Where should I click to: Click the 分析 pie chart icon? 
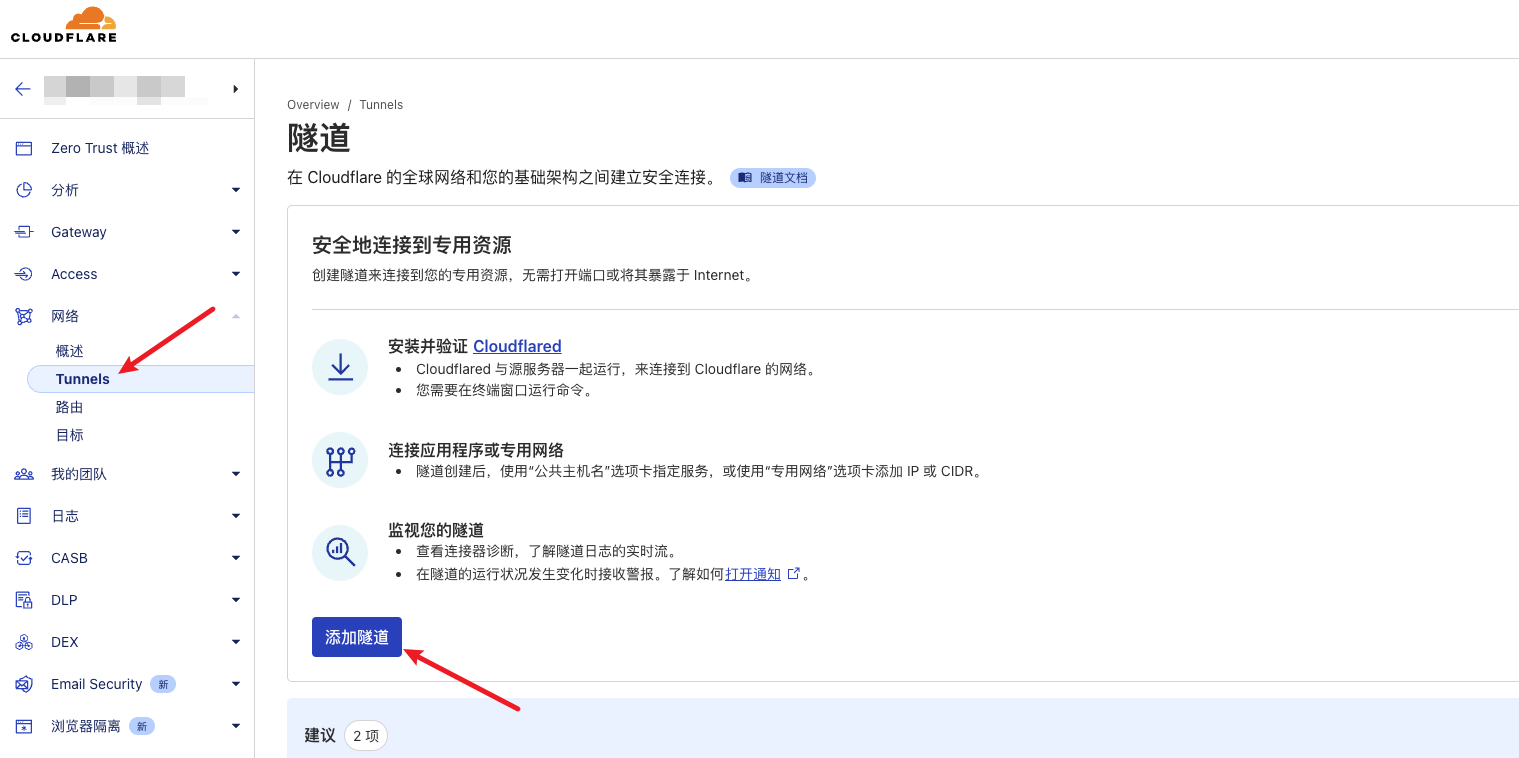[x=24, y=190]
